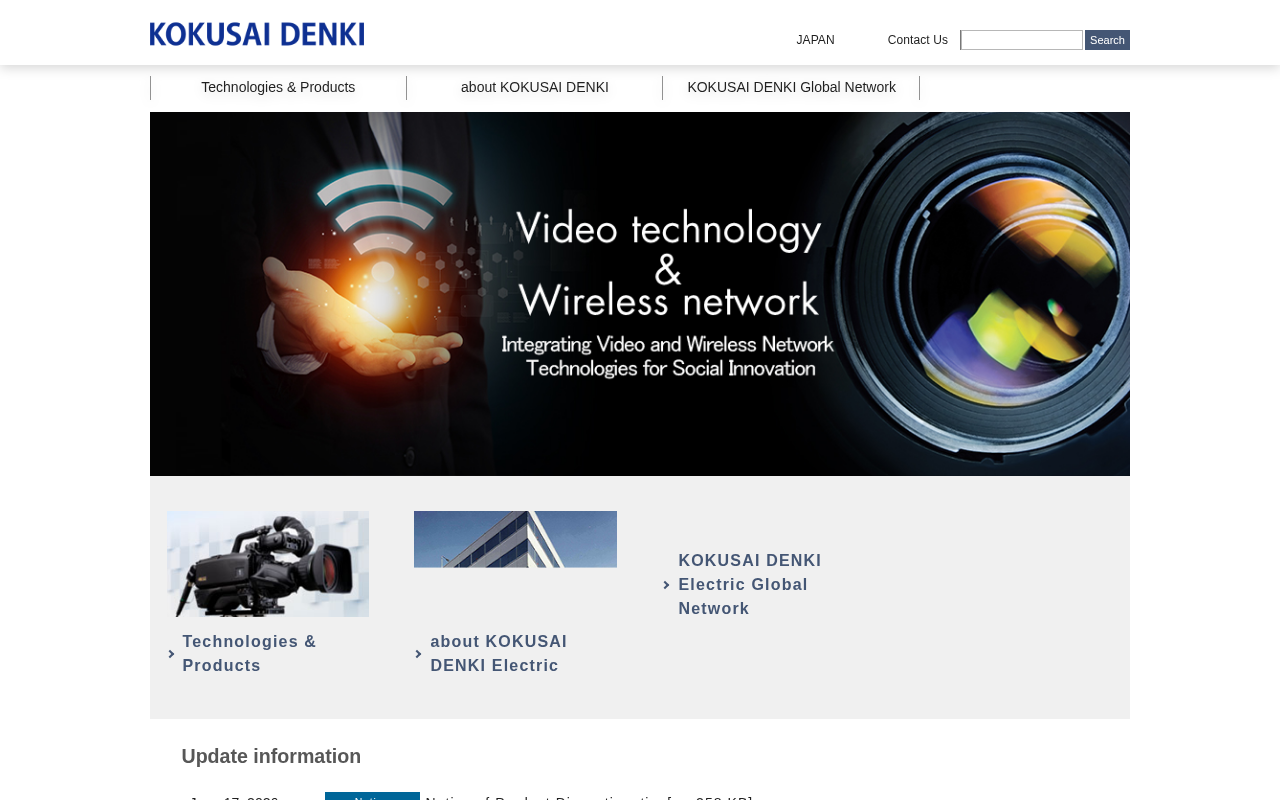Follow KOKUSAI DENKI Electric Global Network link

[750, 585]
